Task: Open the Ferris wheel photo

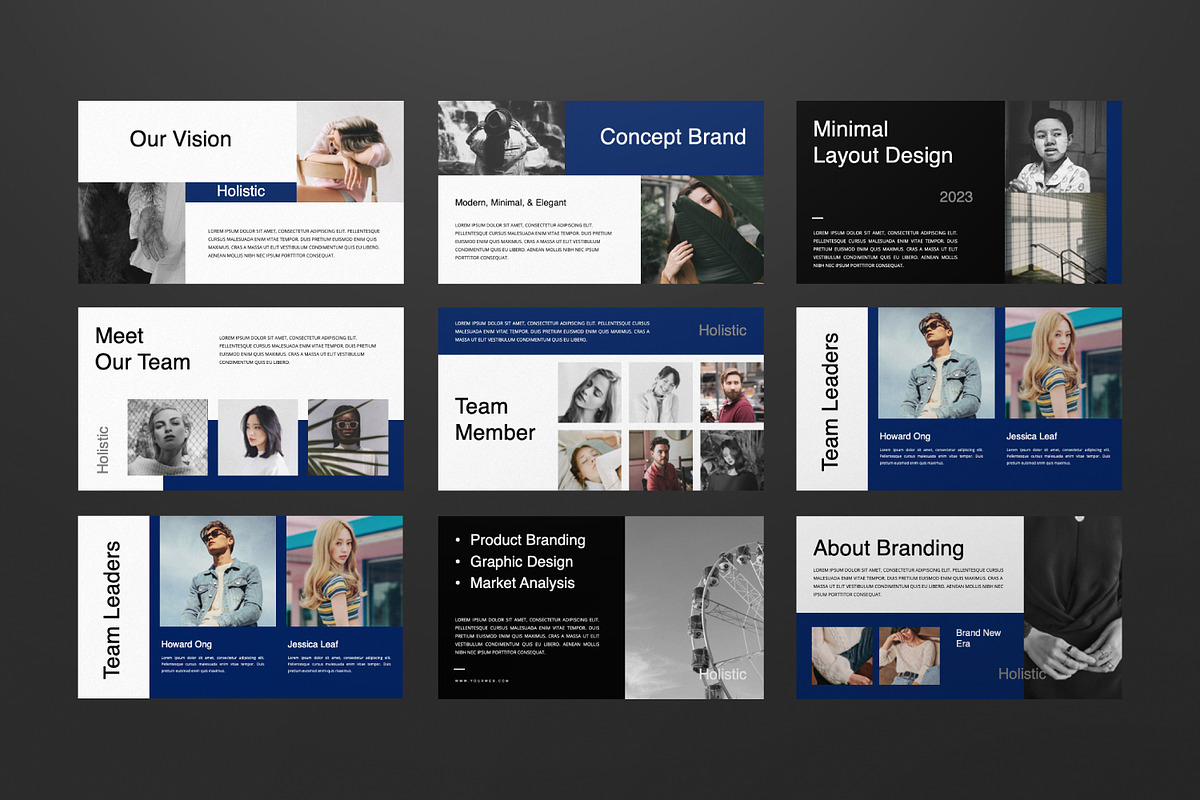Action: tap(695, 608)
